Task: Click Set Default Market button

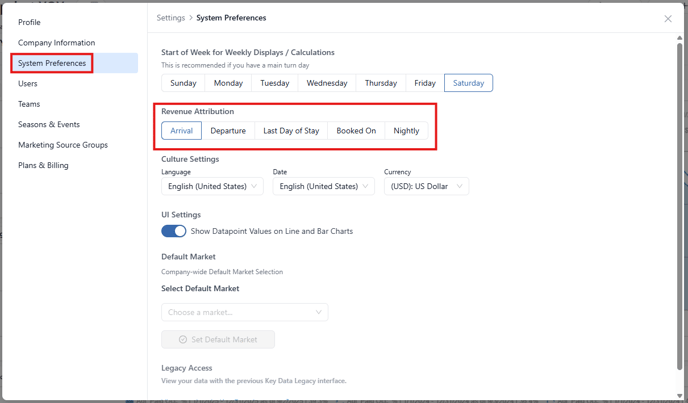Action: (x=218, y=339)
